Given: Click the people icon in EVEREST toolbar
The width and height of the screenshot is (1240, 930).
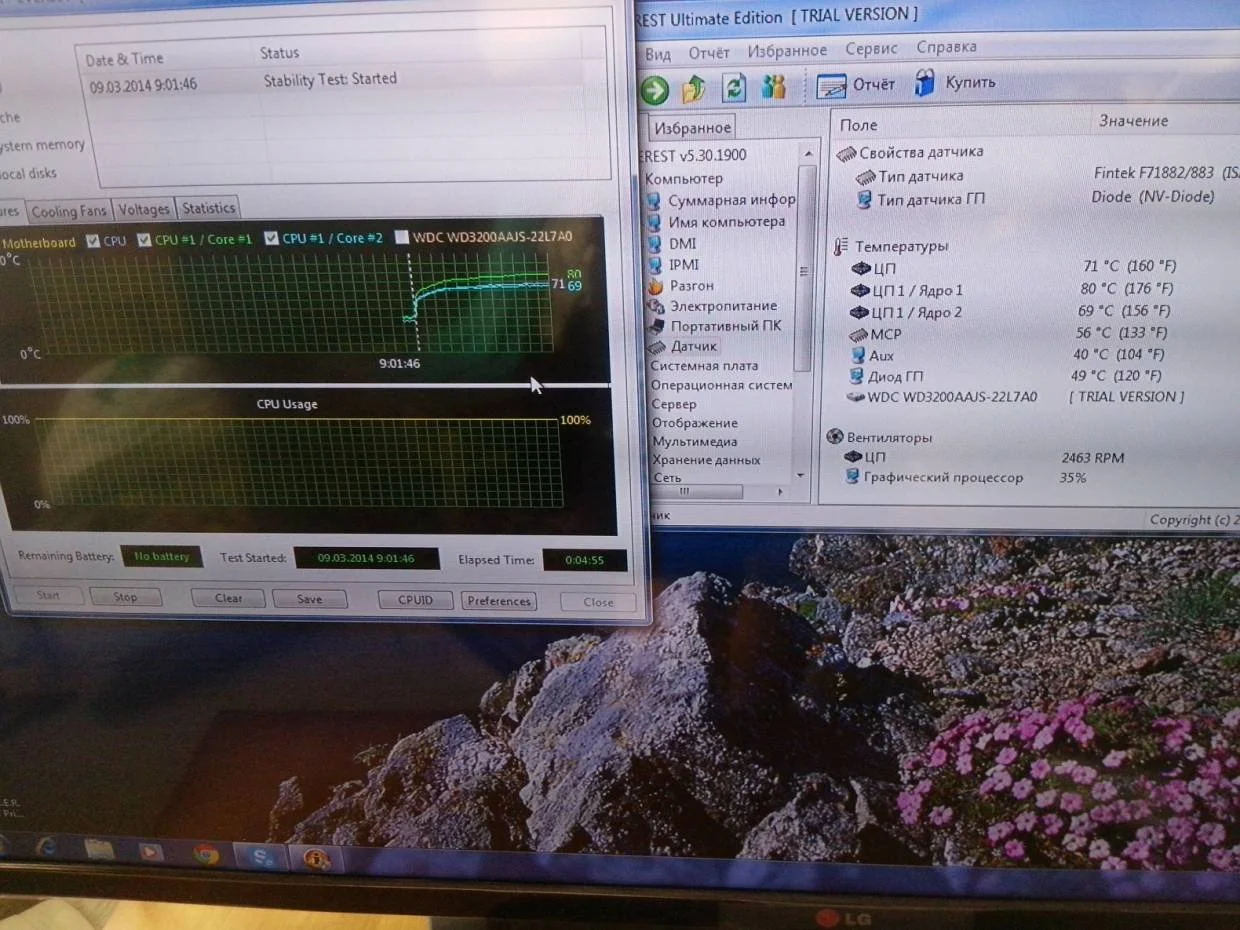Looking at the screenshot, I should [773, 87].
